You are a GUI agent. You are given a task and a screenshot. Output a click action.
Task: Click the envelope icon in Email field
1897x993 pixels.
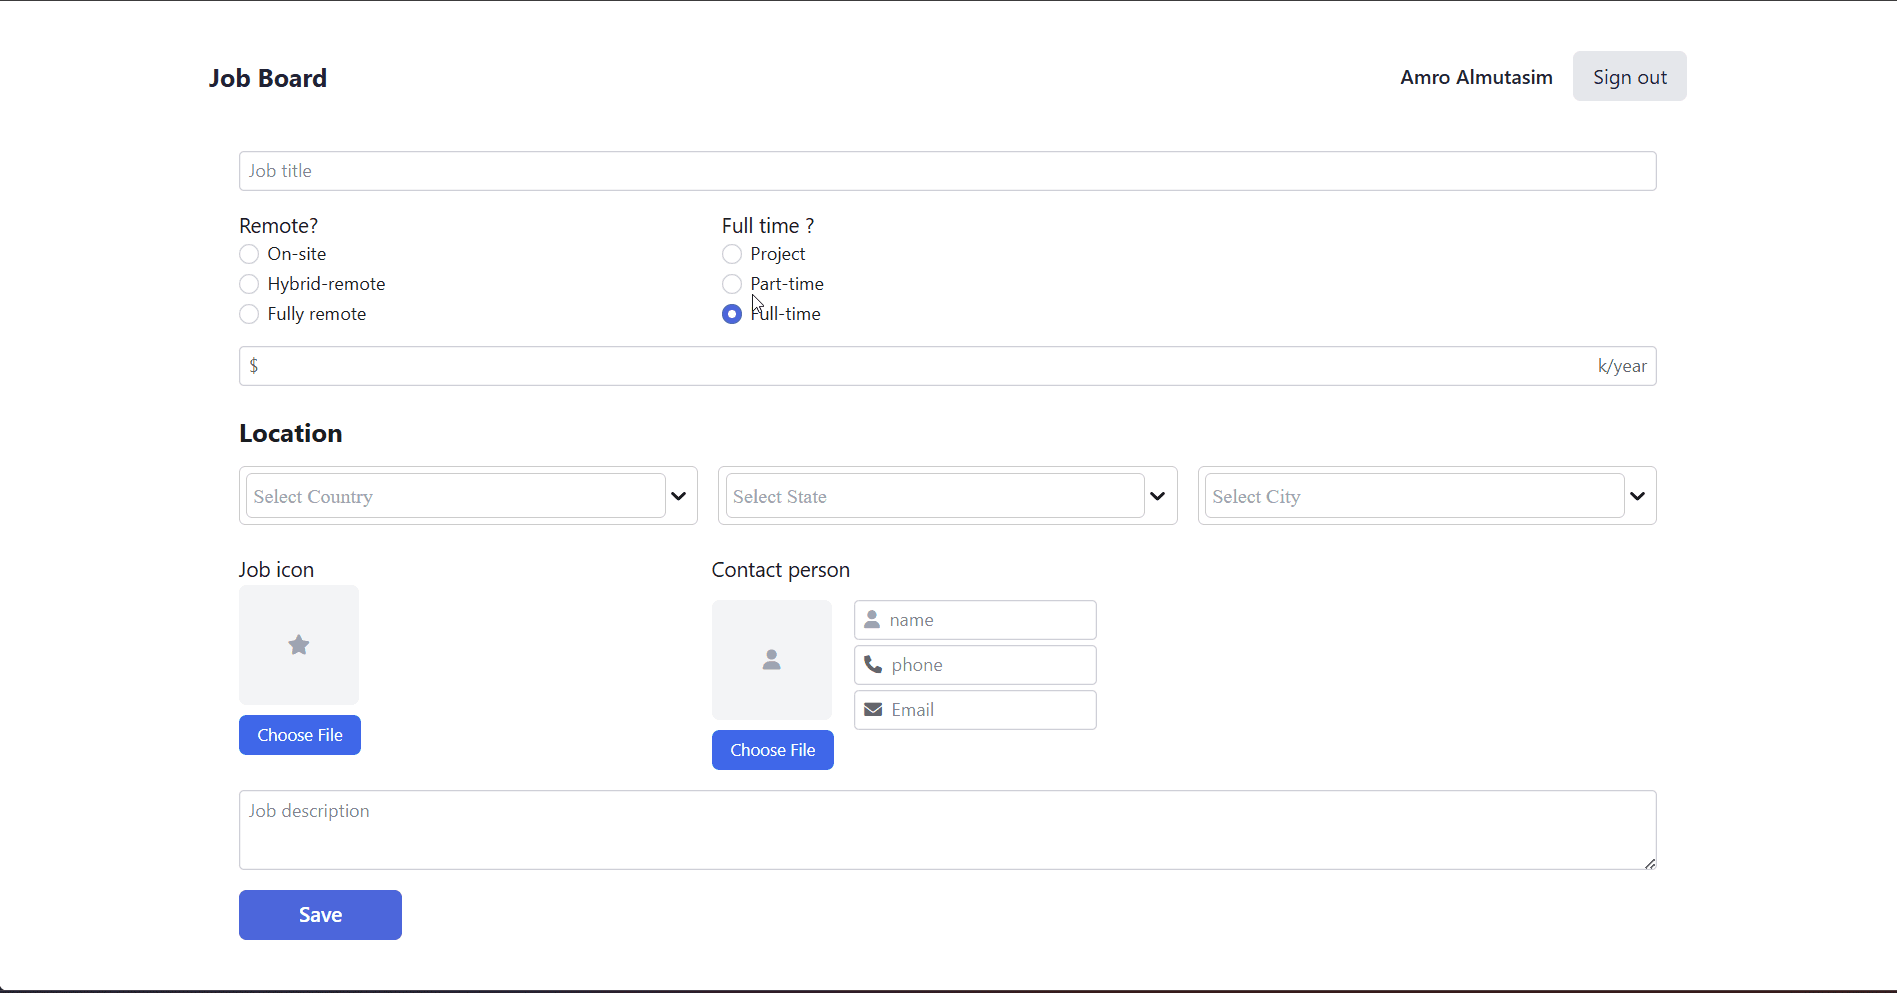click(x=873, y=710)
